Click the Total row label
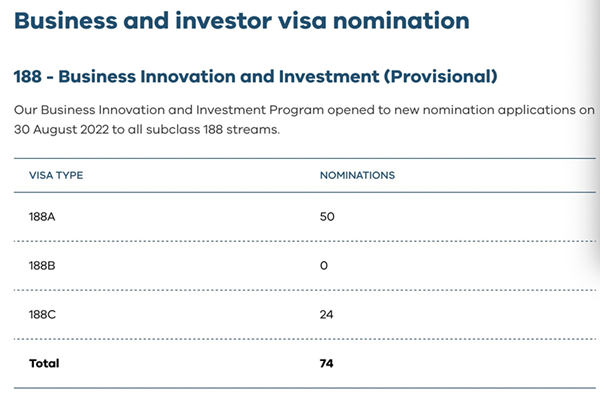This screenshot has height=396, width=600. coord(44,363)
